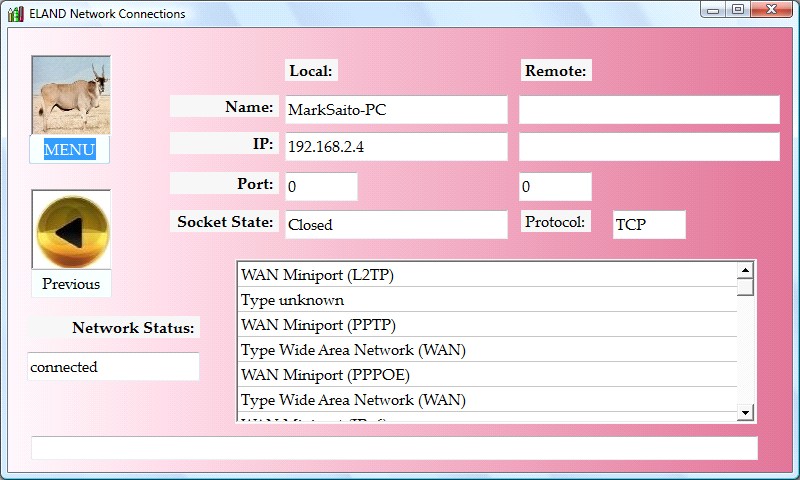Select WAN Miniport (PPPOE) entry
The height and width of the screenshot is (480, 800).
tap(488, 375)
